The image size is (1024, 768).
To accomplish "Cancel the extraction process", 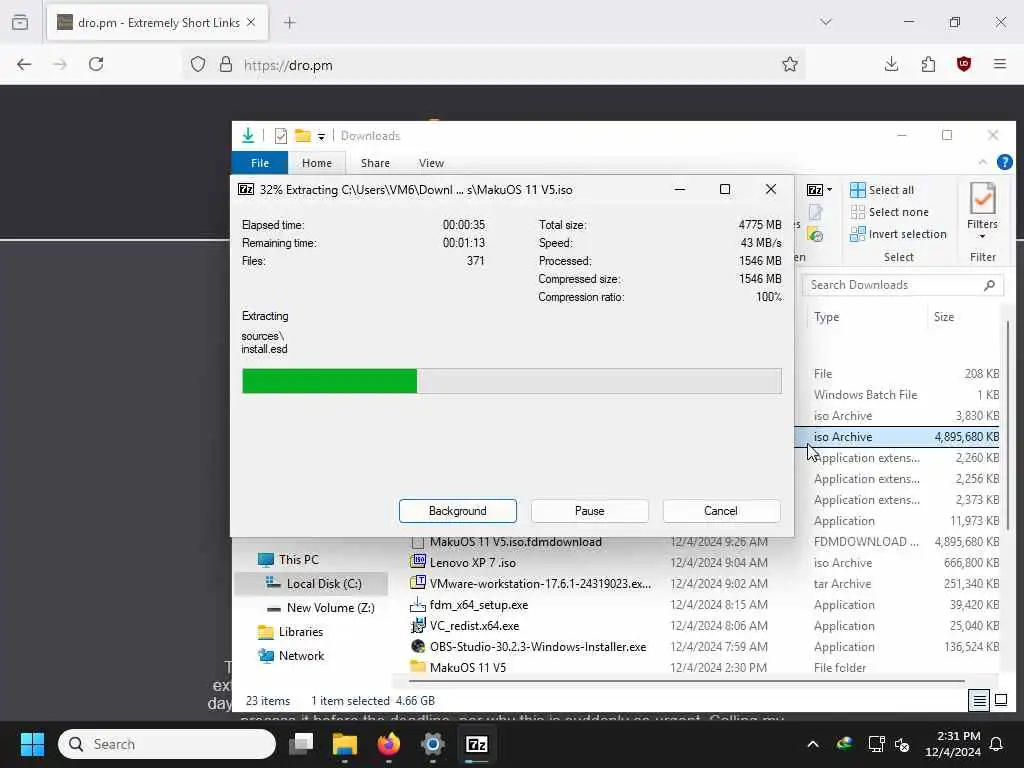I will [721, 511].
